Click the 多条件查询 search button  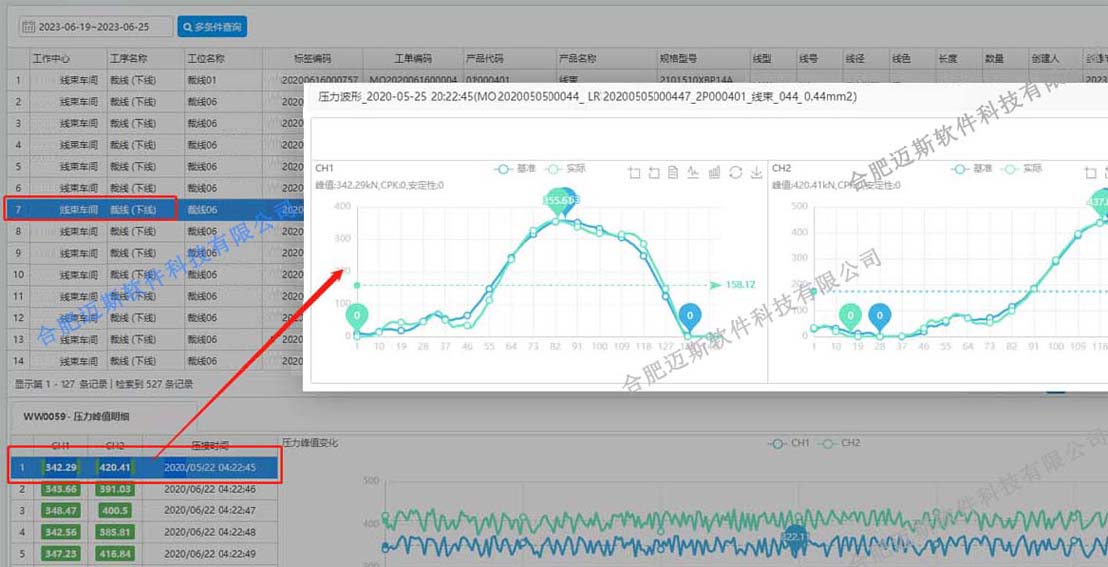click(212, 27)
